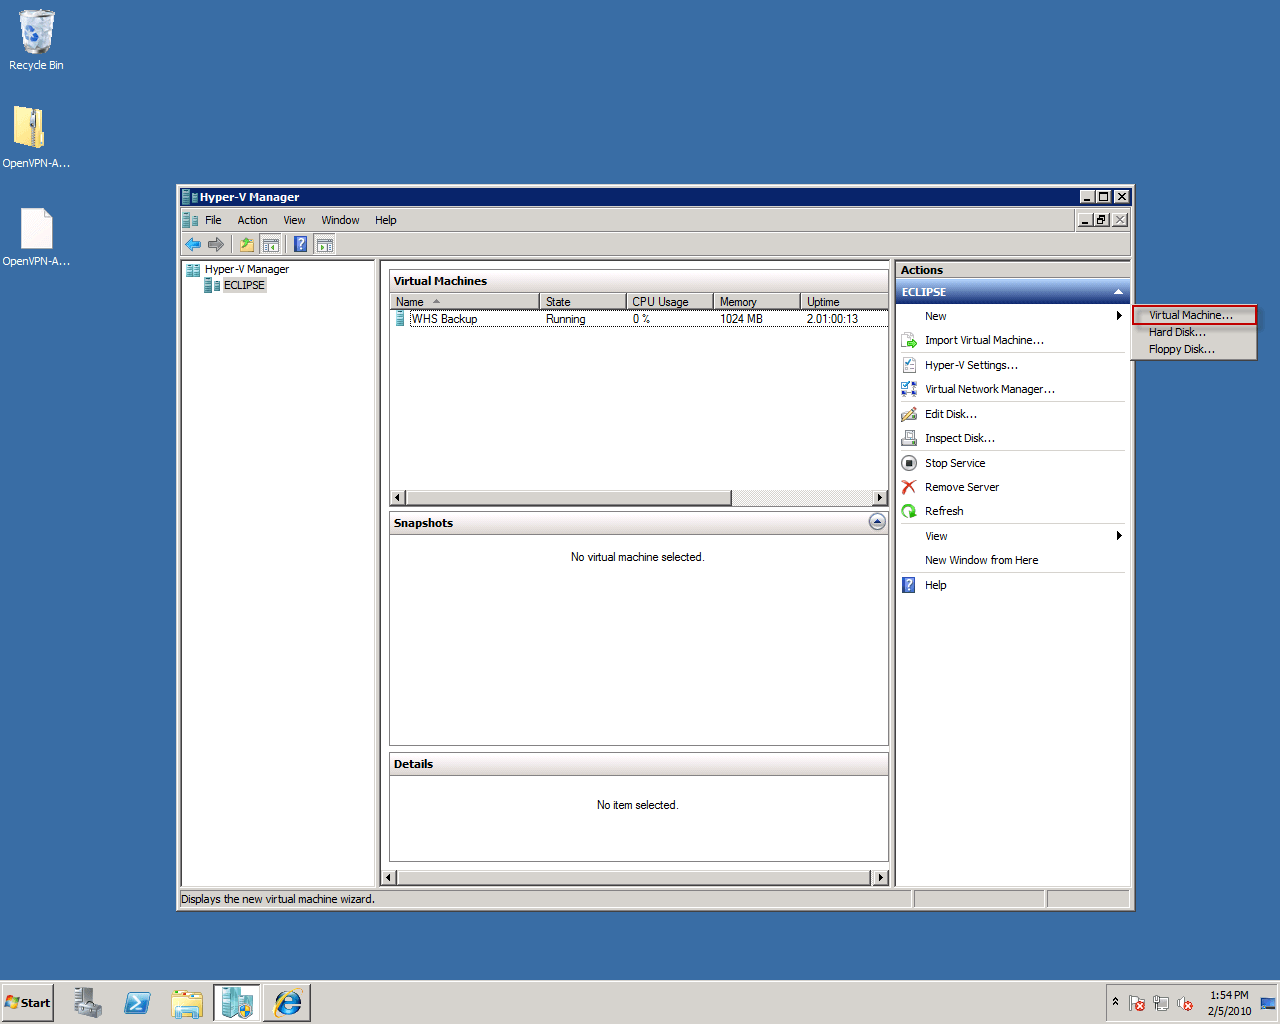The width and height of the screenshot is (1280, 1024).
Task: Click Stop Service action
Action: coord(955,463)
